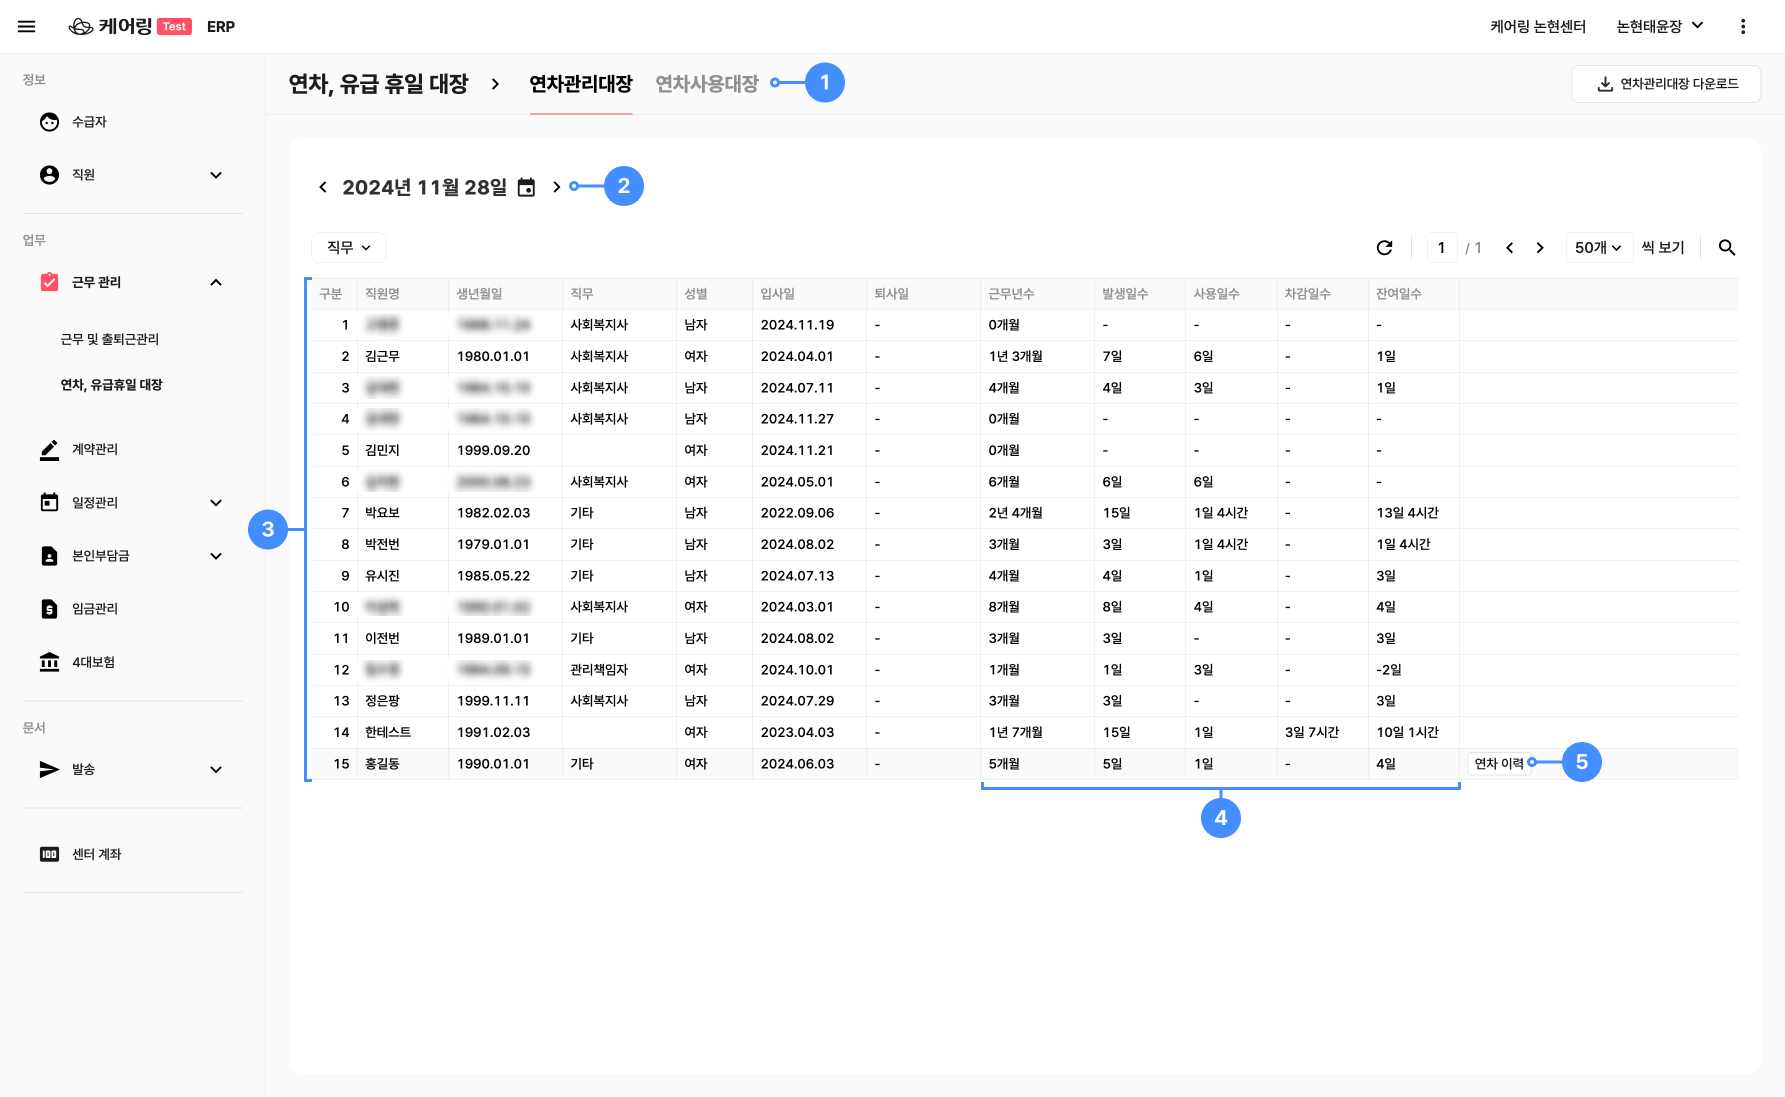
Task: Click the 연차 이력 button for 홍길동
Action: (1498, 763)
